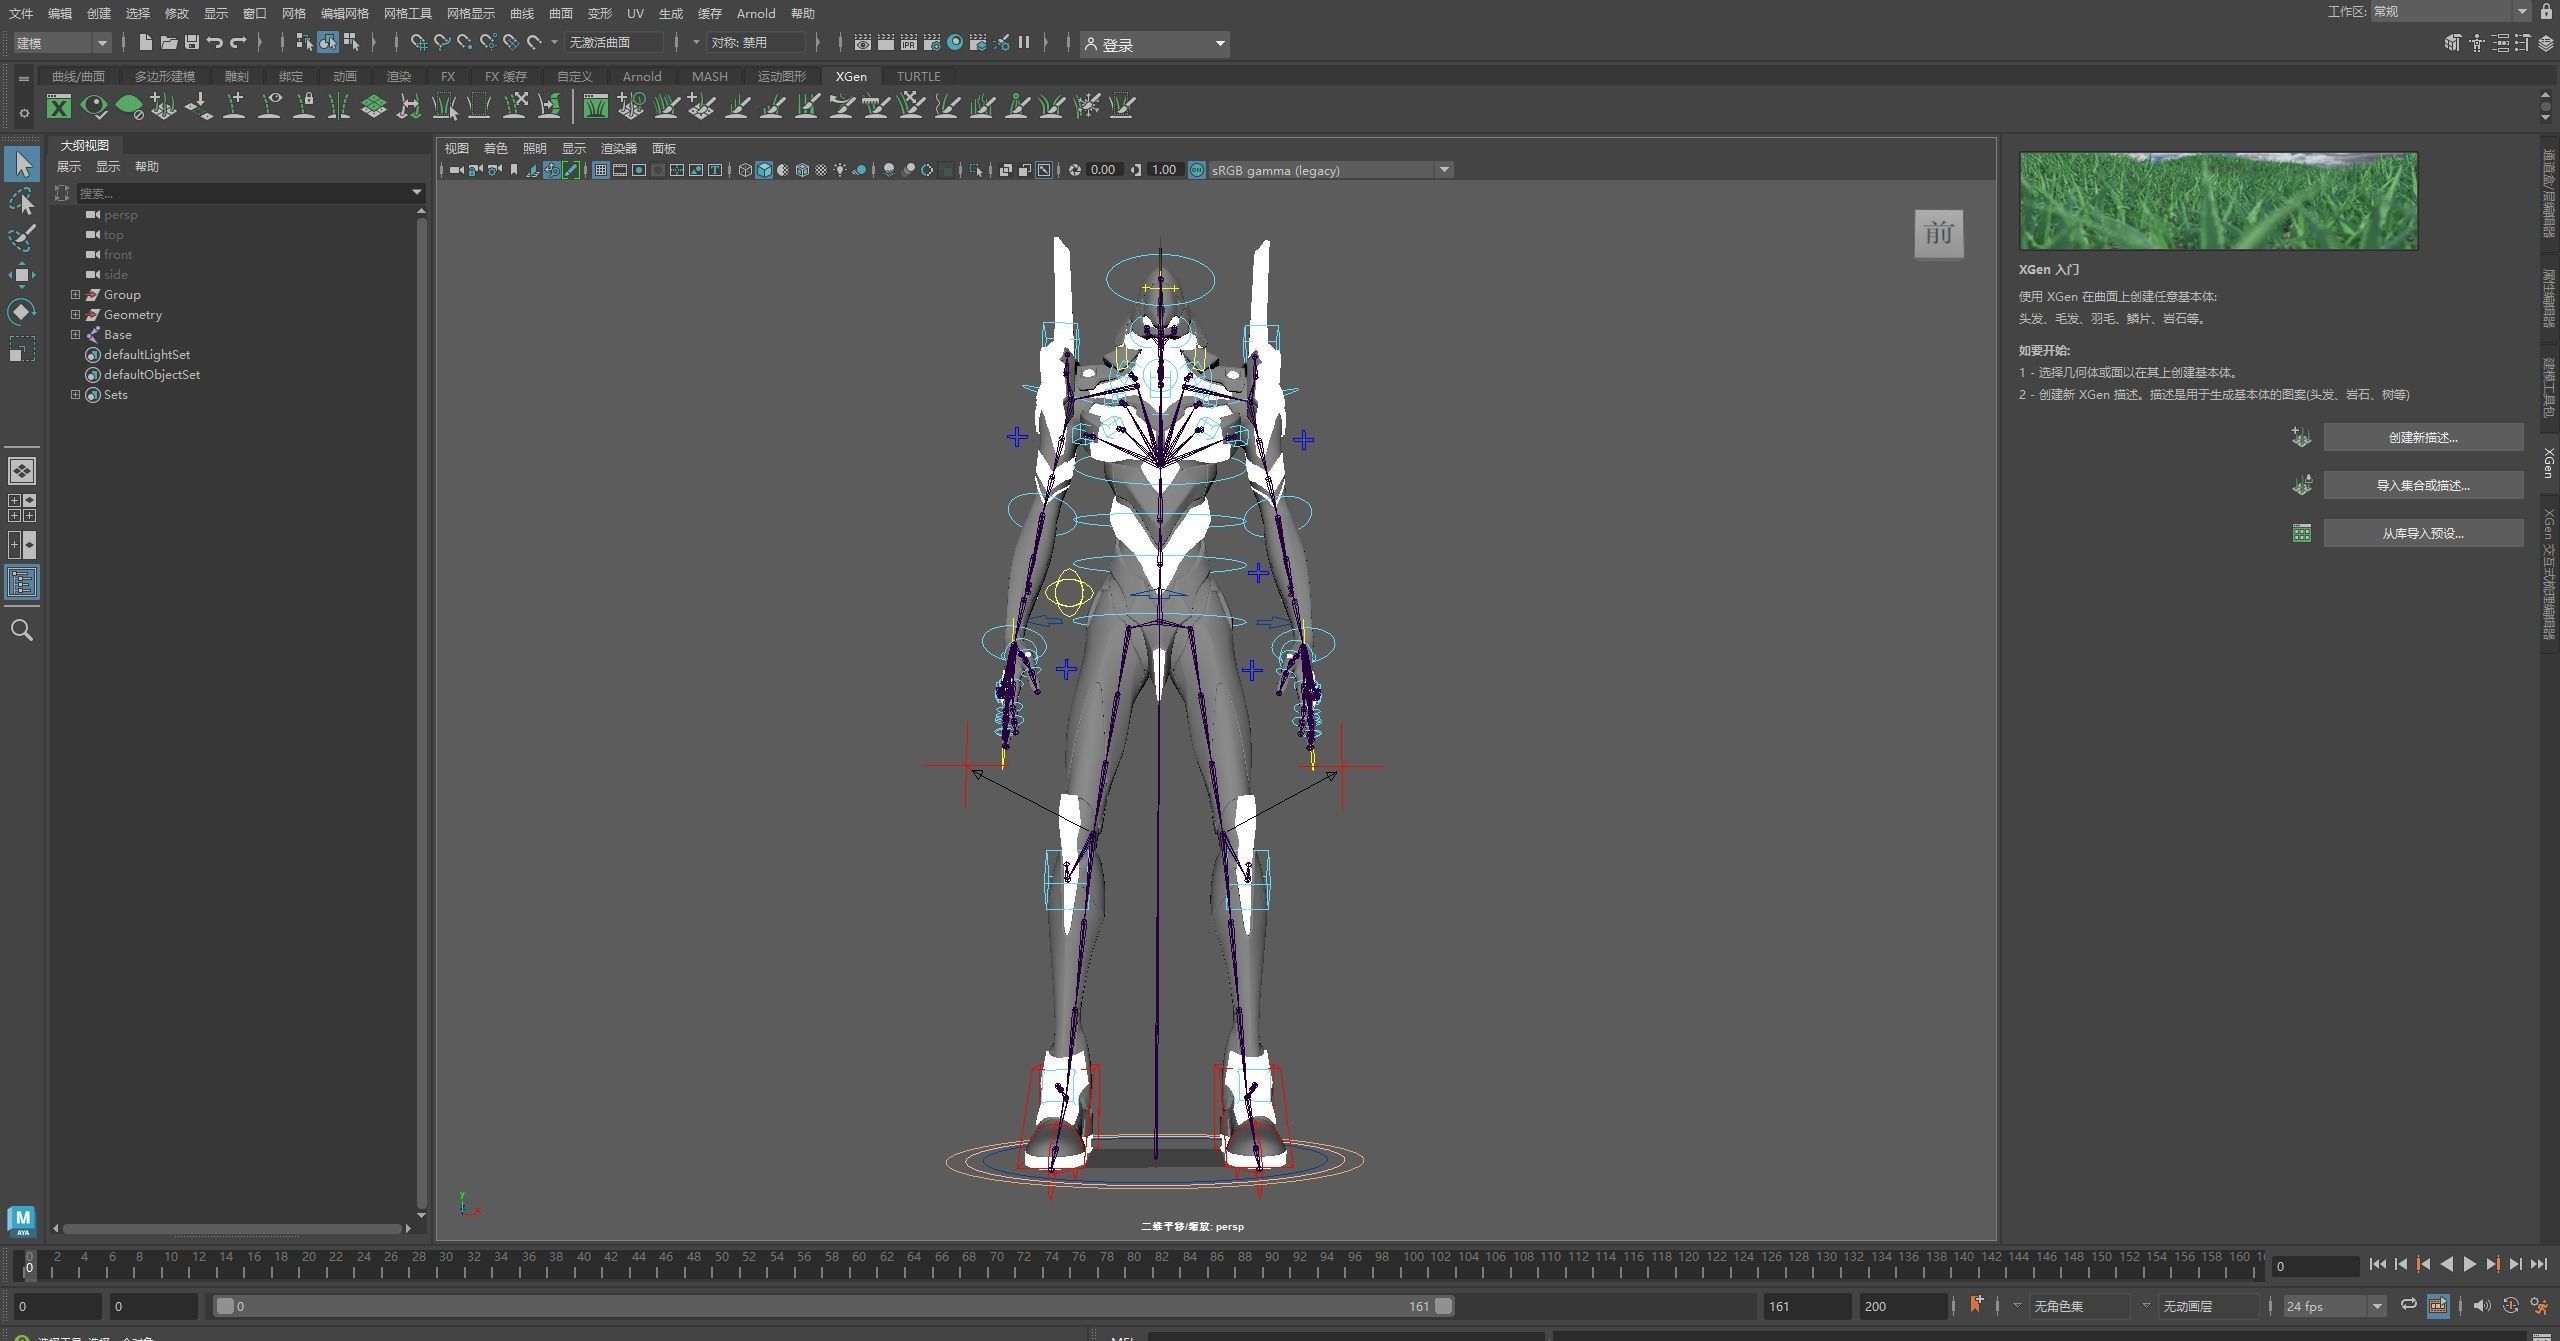The width and height of the screenshot is (2560, 1341).
Task: Click the Undo arrow icon
Action: click(x=215, y=42)
